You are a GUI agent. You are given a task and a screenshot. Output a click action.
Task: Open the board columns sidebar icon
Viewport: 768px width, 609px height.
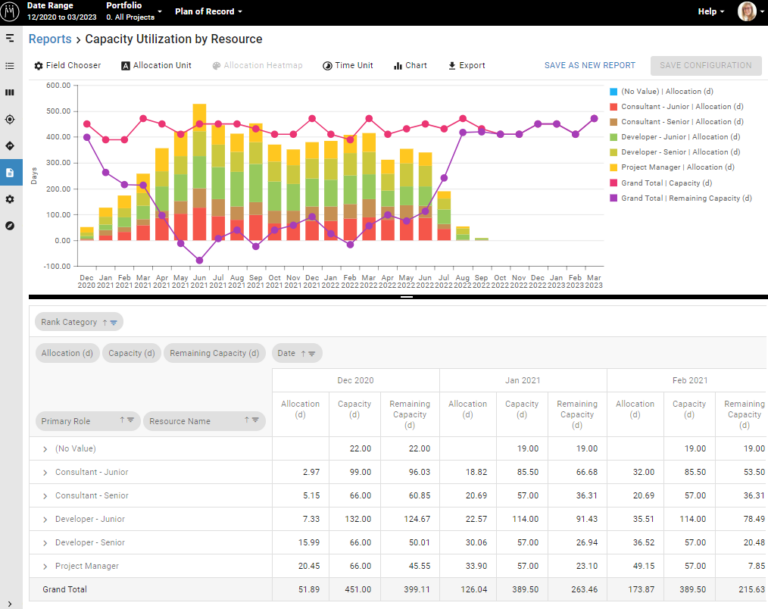(10, 93)
